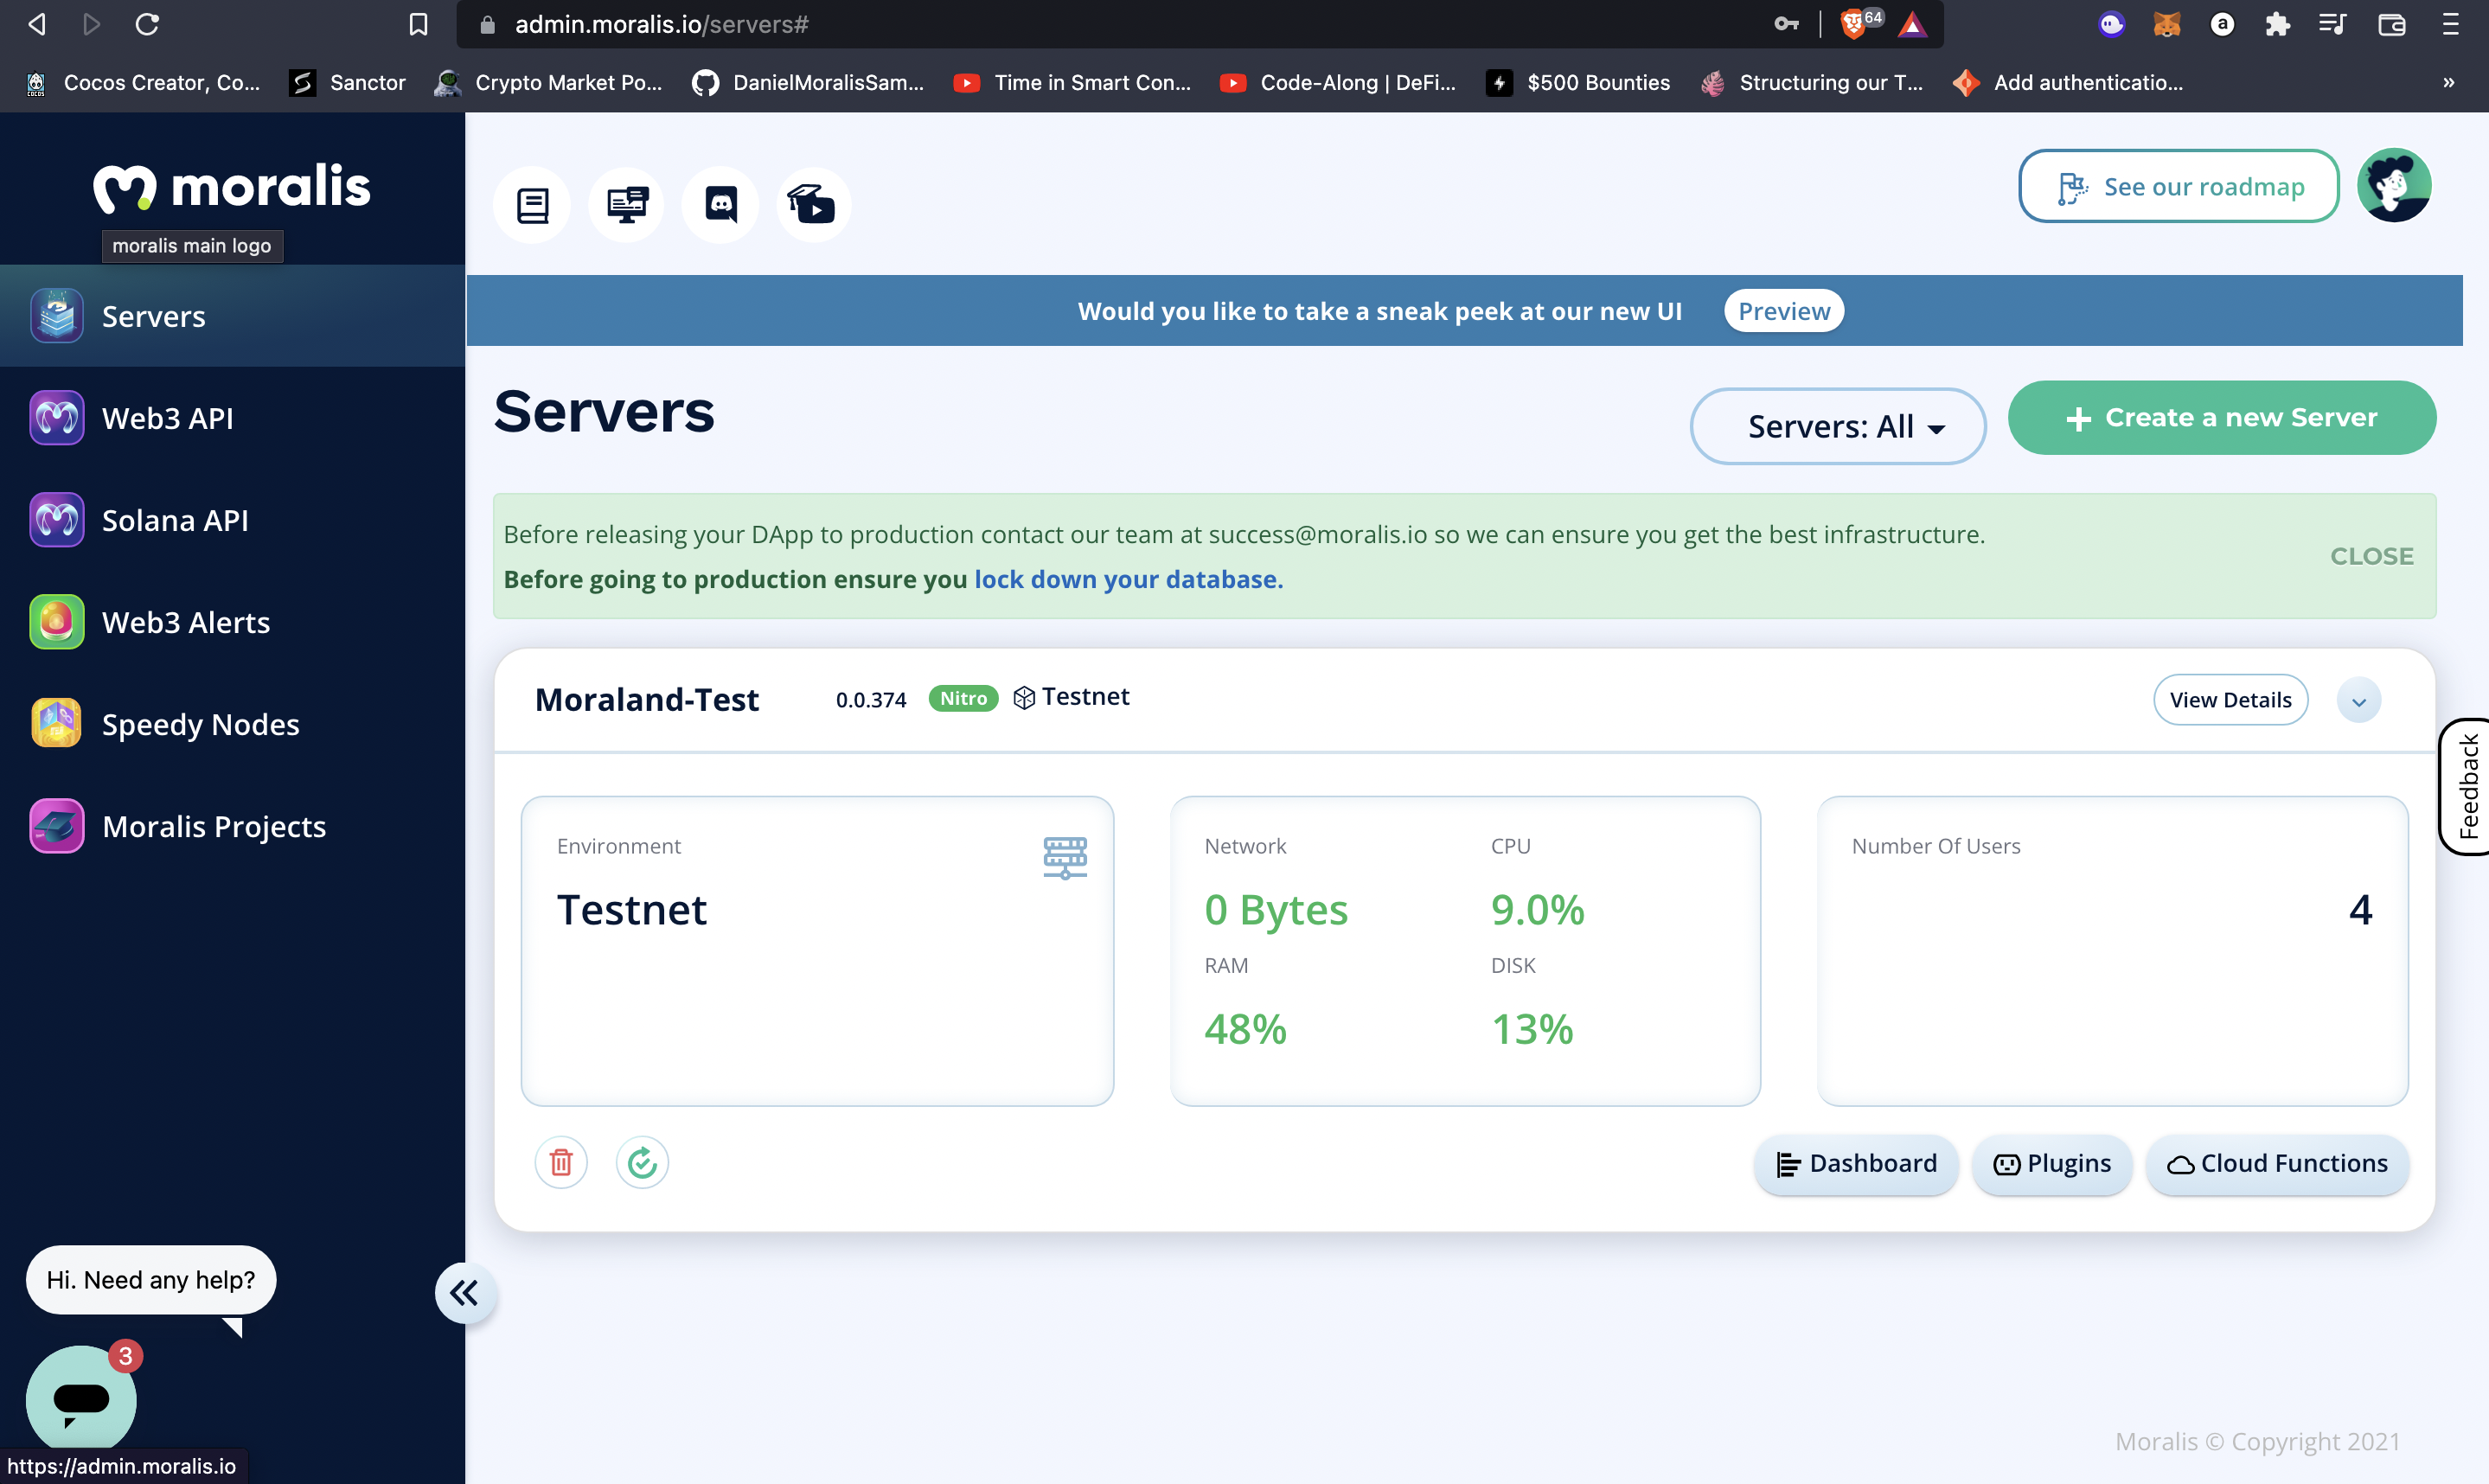Image resolution: width=2489 pixels, height=1484 pixels.
Task: Open the chat support bubble icon
Action: 81,1398
